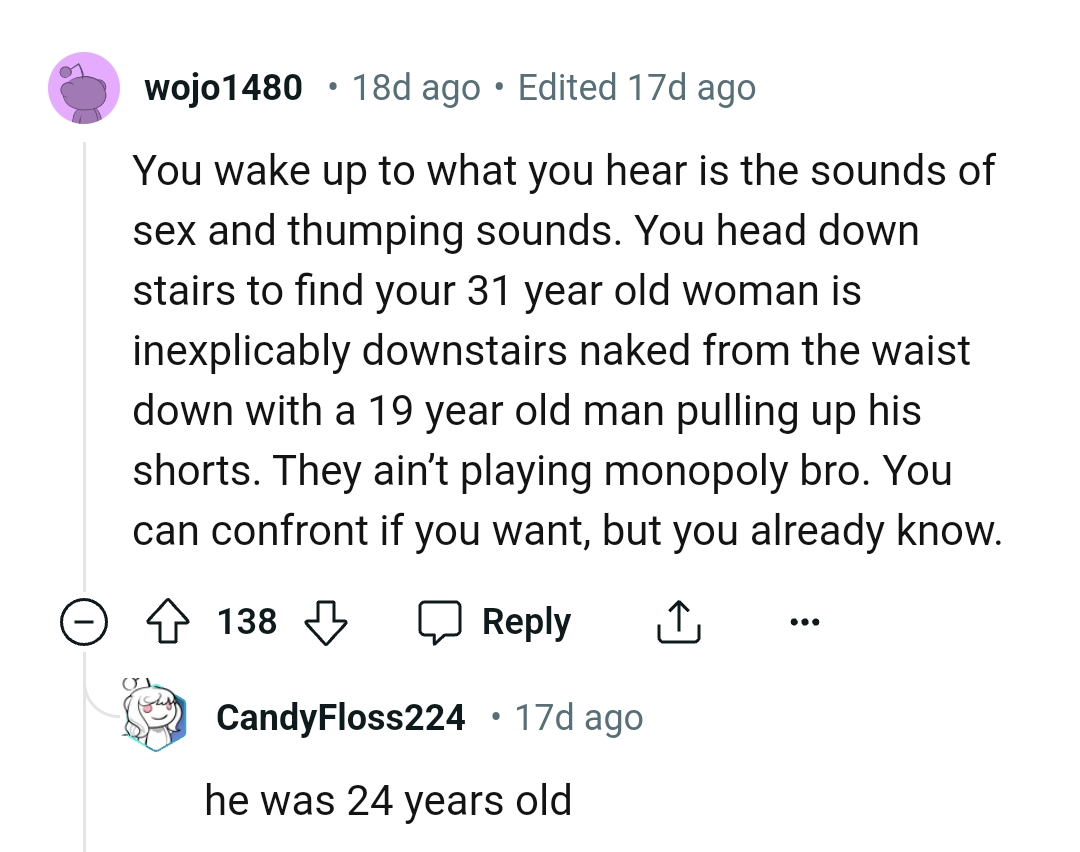The image size is (1080, 852).
Task: Go to CandyFloss224's user profile link
Action: click(x=340, y=718)
